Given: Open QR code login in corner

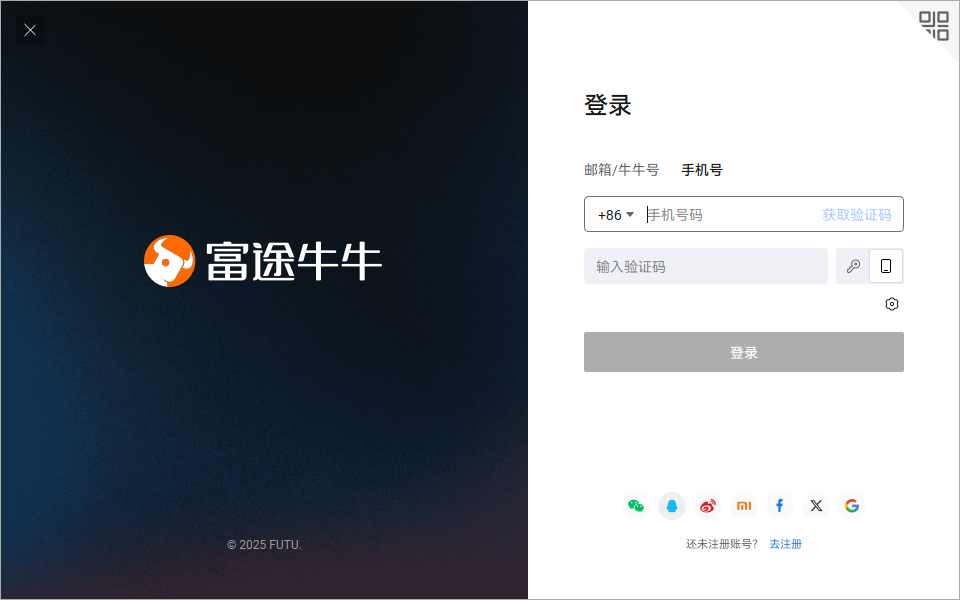Looking at the screenshot, I should (x=934, y=26).
